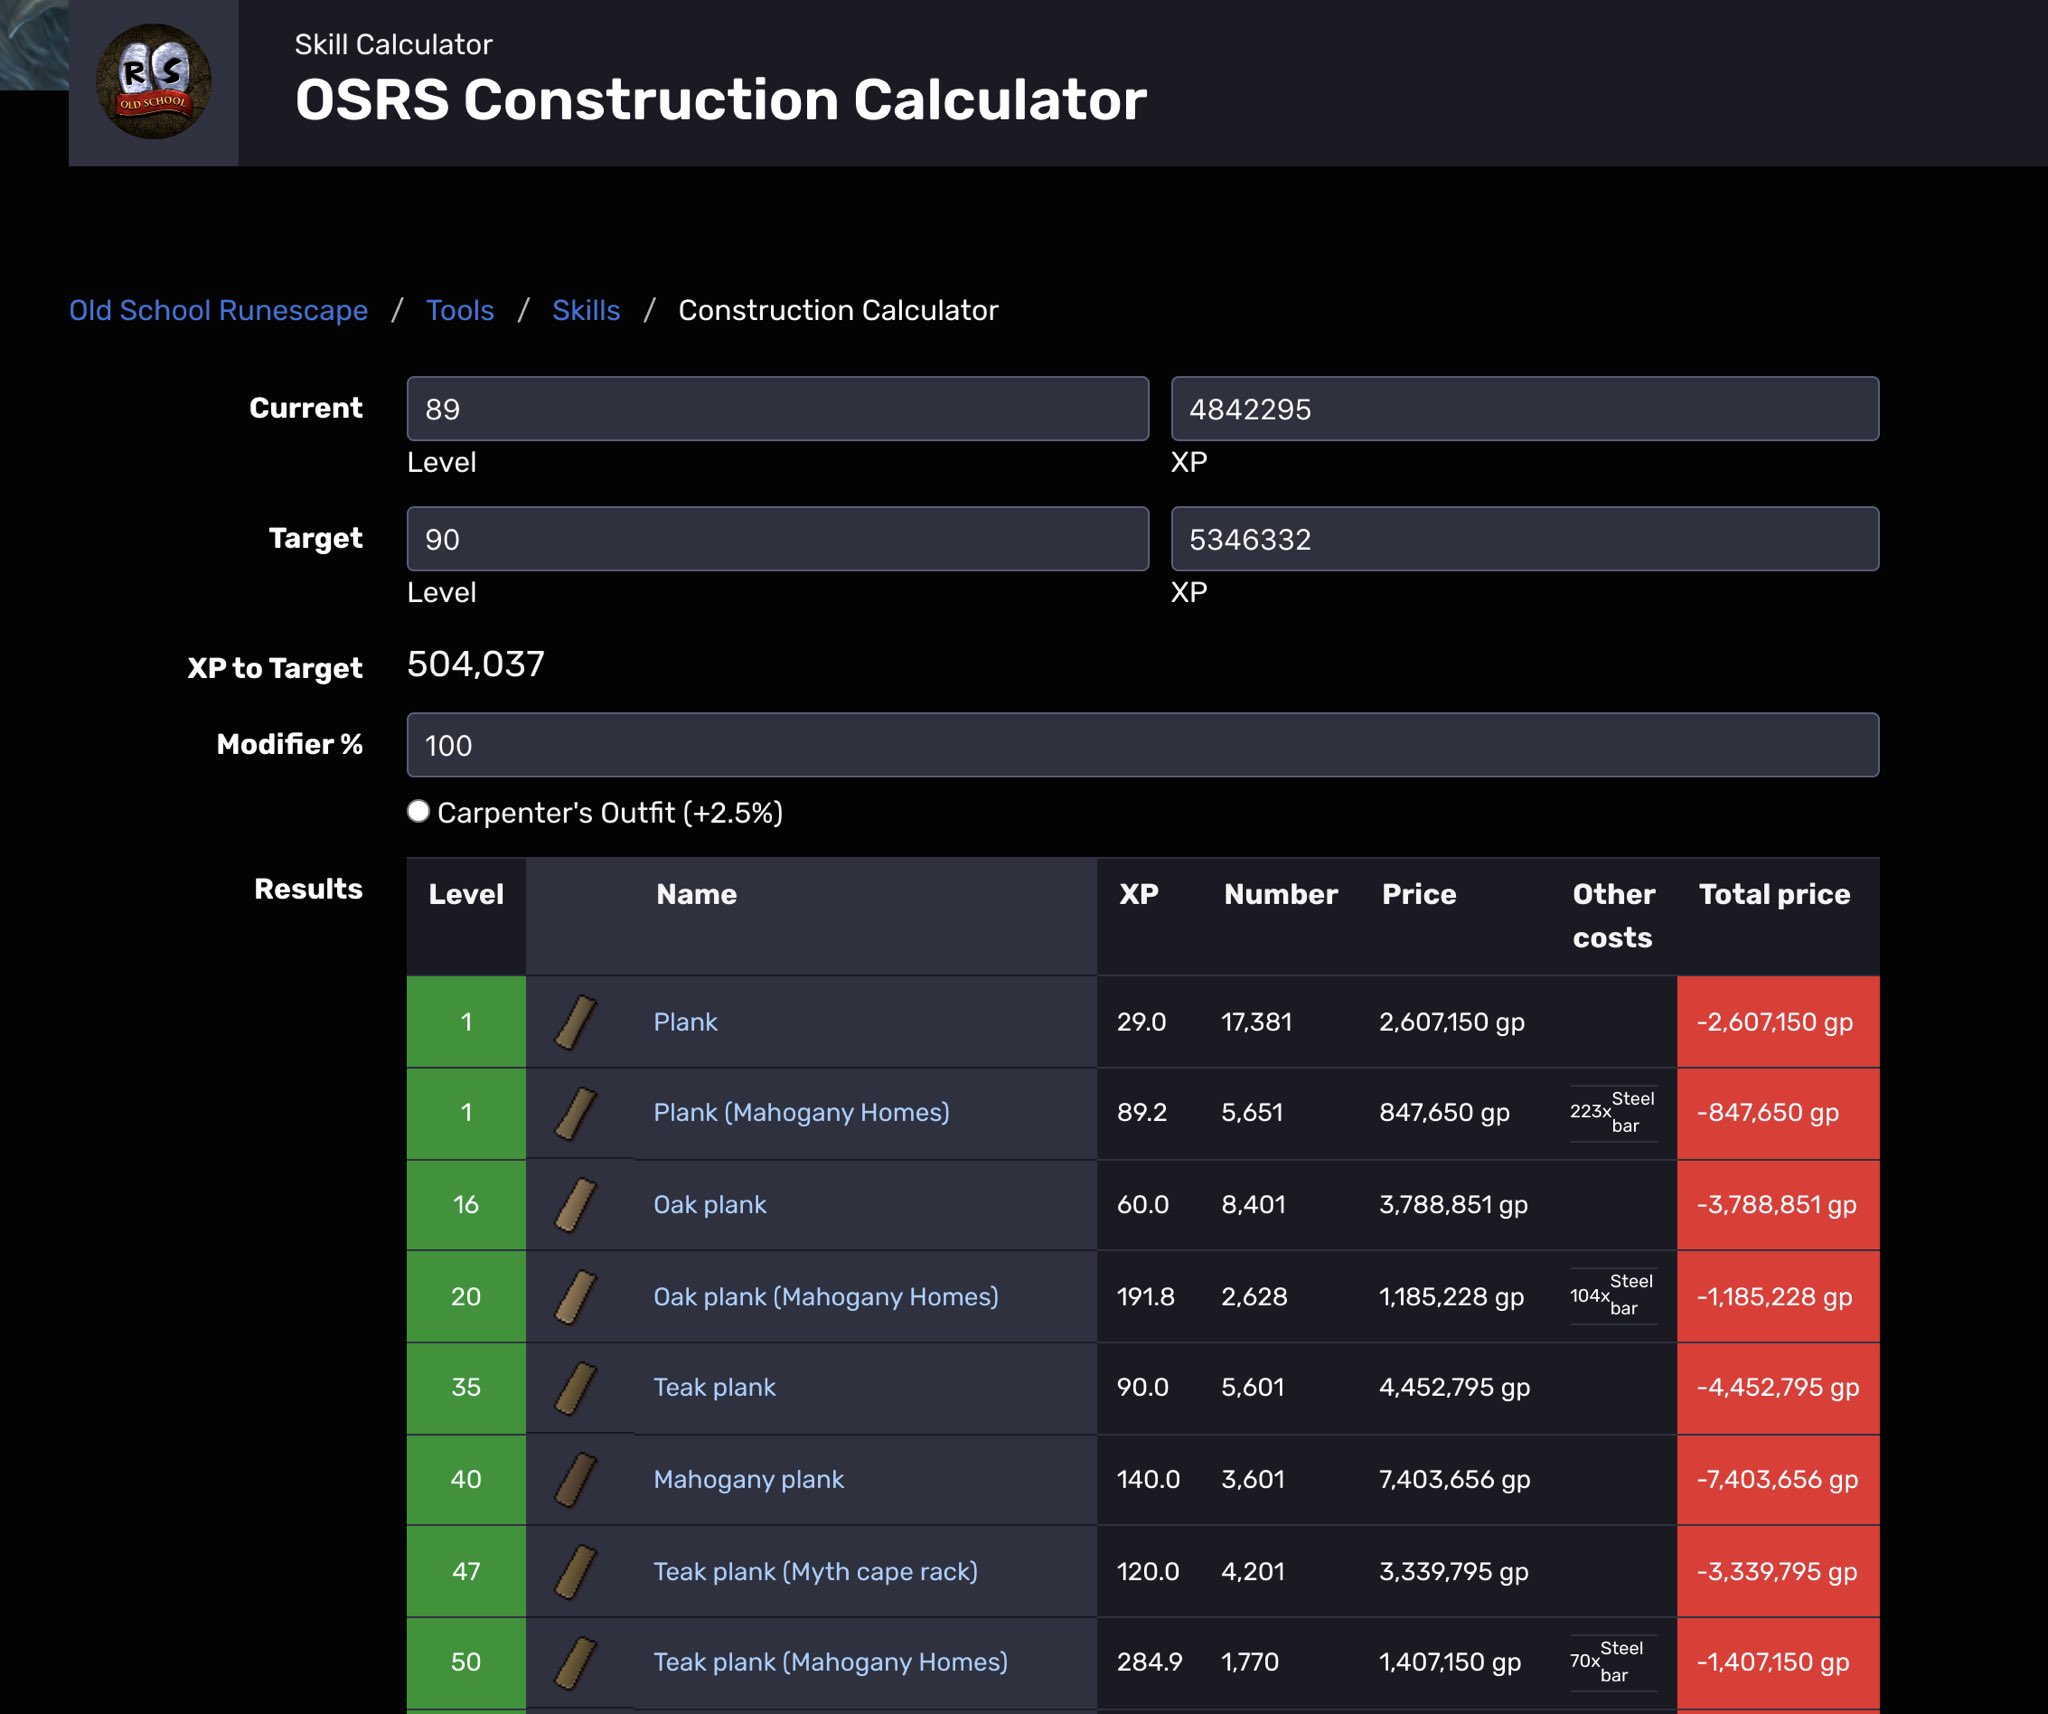2048x1714 pixels.
Task: Open the Skills breadcrumb link
Action: [586, 310]
